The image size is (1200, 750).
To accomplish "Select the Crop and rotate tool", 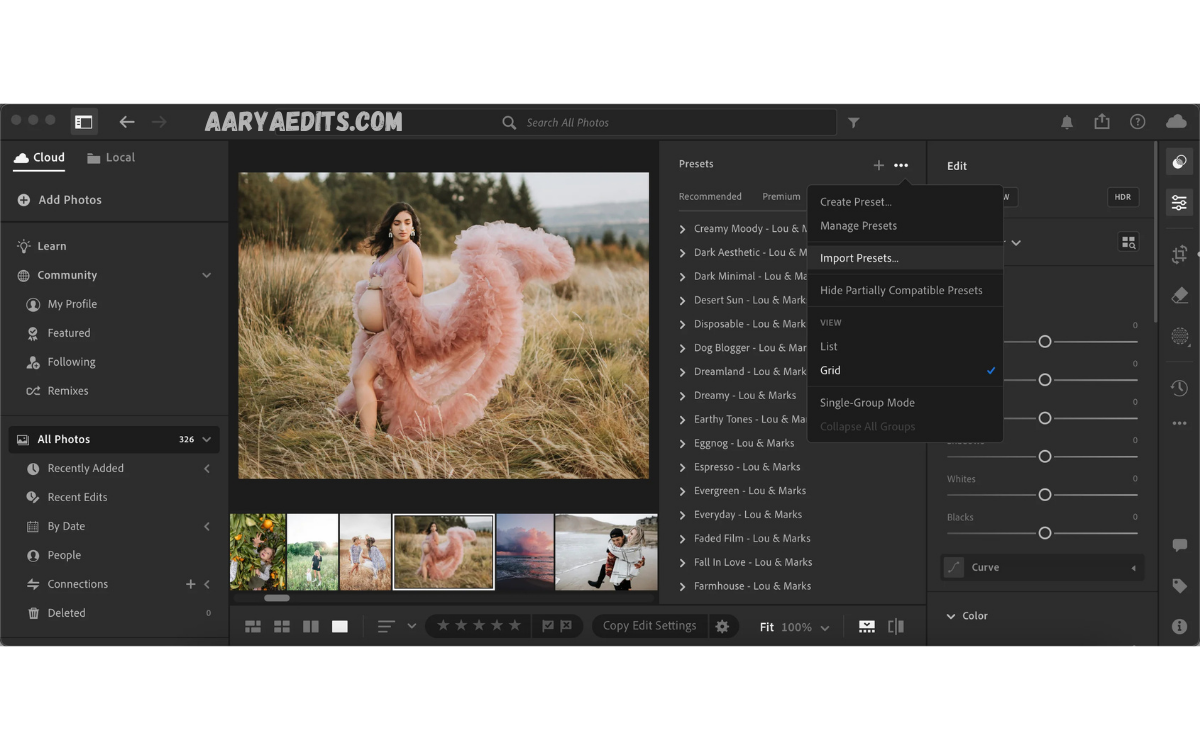I will (1179, 254).
